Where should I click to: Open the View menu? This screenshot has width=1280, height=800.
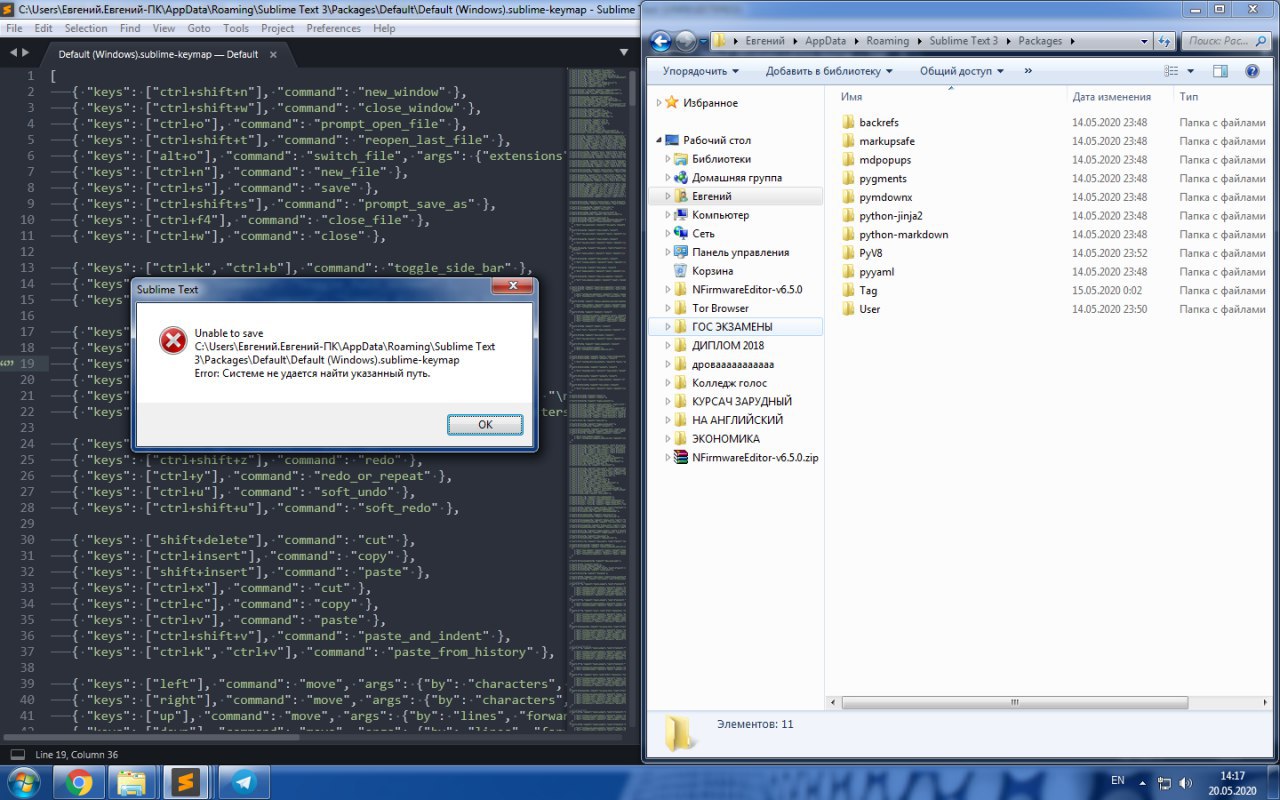pos(164,28)
